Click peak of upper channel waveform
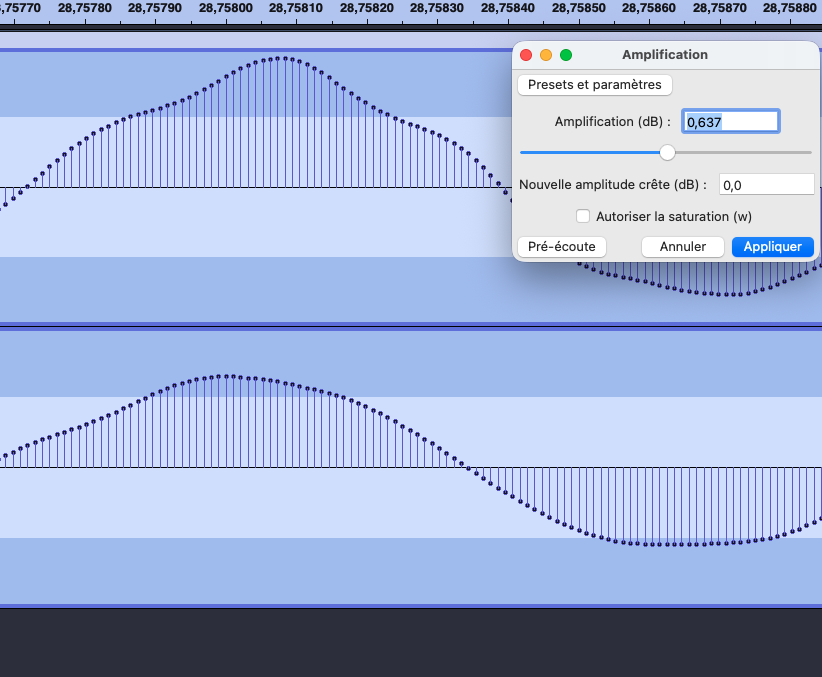822x677 pixels. point(282,58)
